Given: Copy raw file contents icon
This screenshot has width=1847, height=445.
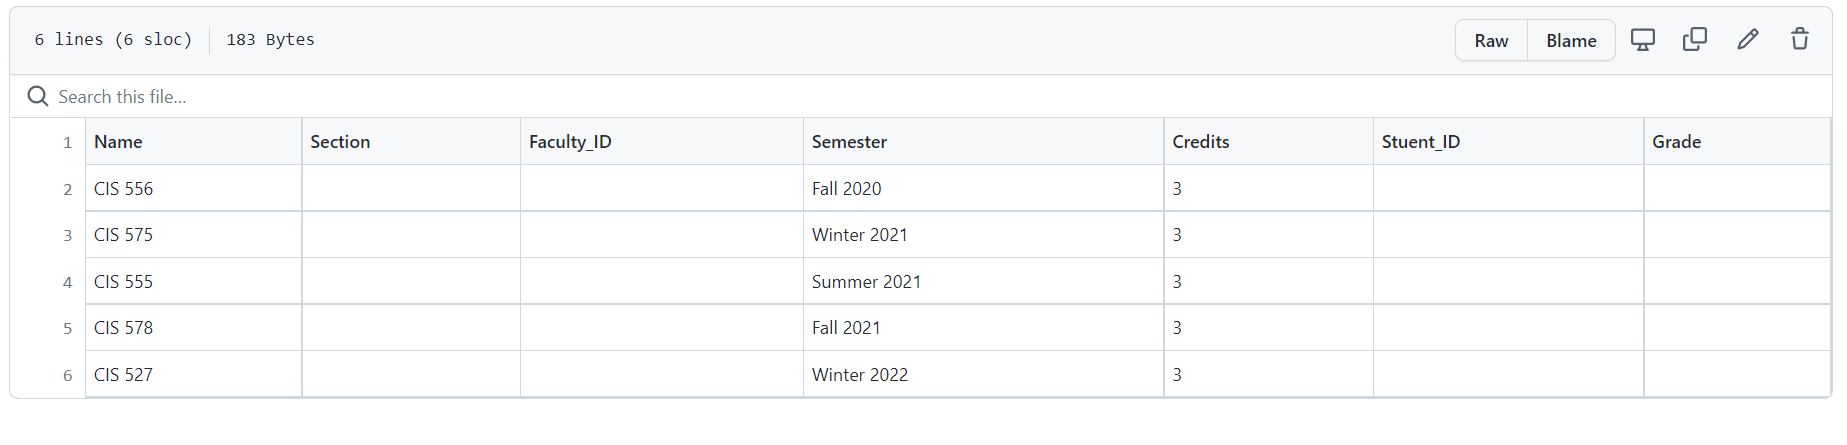Looking at the screenshot, I should point(1695,40).
